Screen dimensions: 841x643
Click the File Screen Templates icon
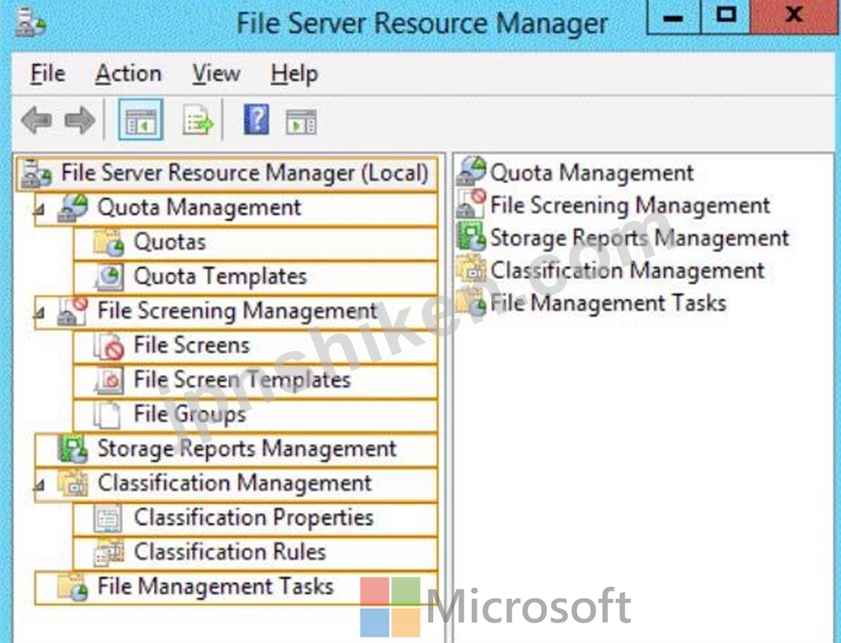coord(109,380)
